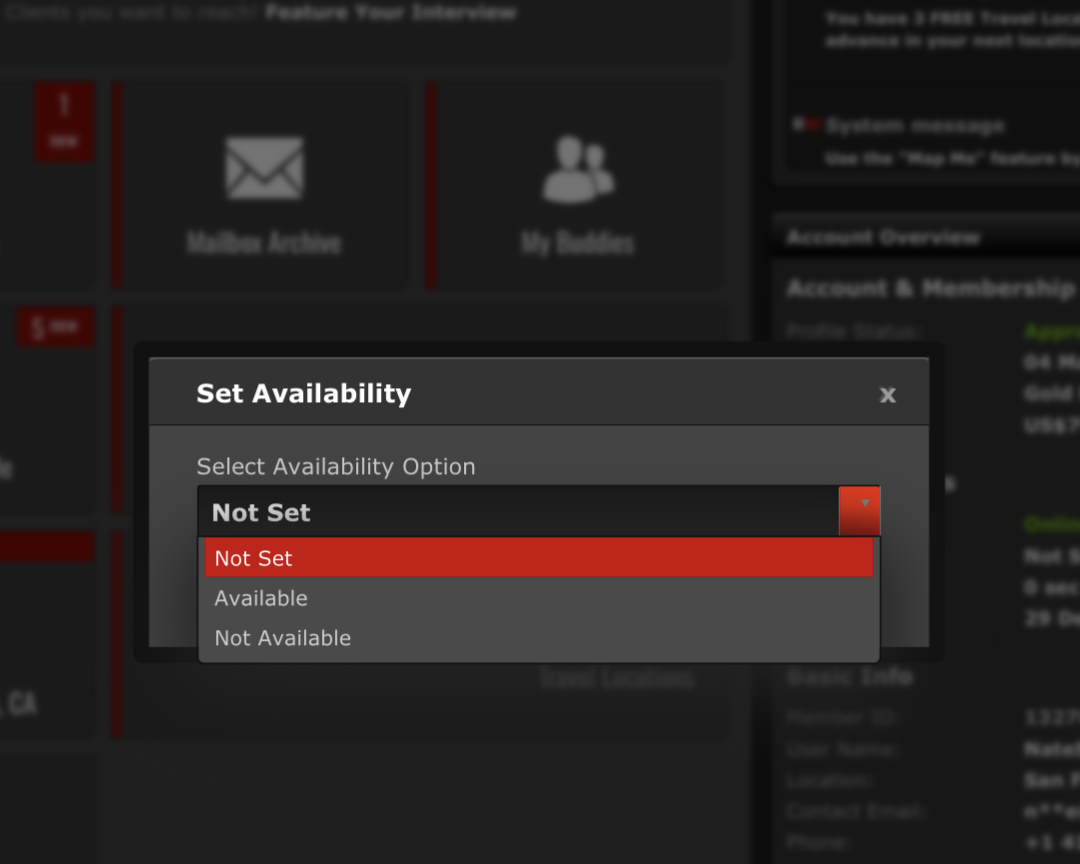
Task: Open the Mailbox Archive text label
Action: pyautogui.click(x=264, y=243)
